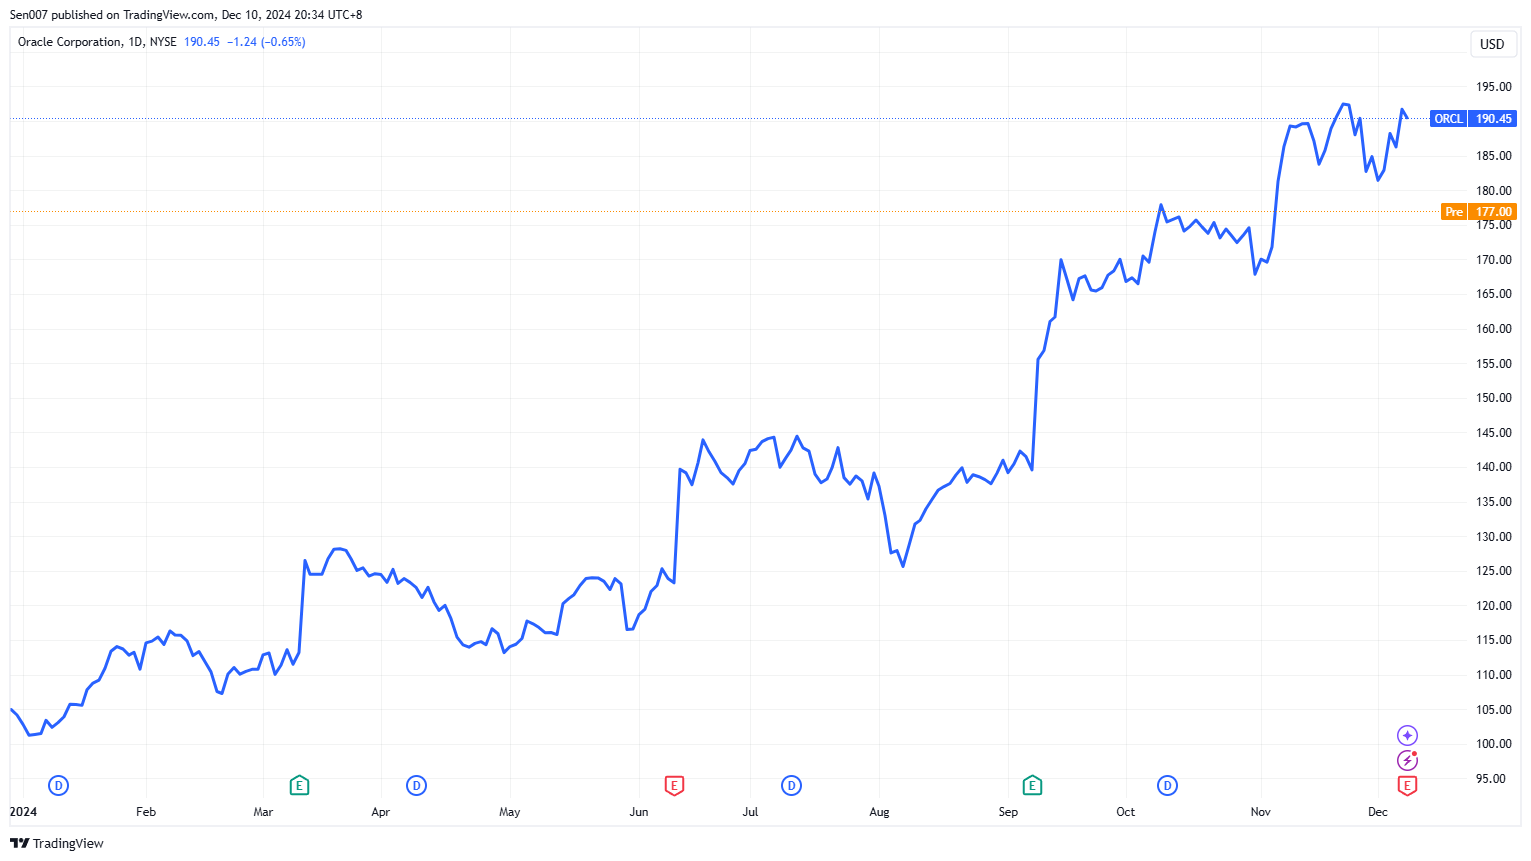The width and height of the screenshot is (1531, 861).
Task: Click the Dec label on time axis
Action: tap(1378, 812)
